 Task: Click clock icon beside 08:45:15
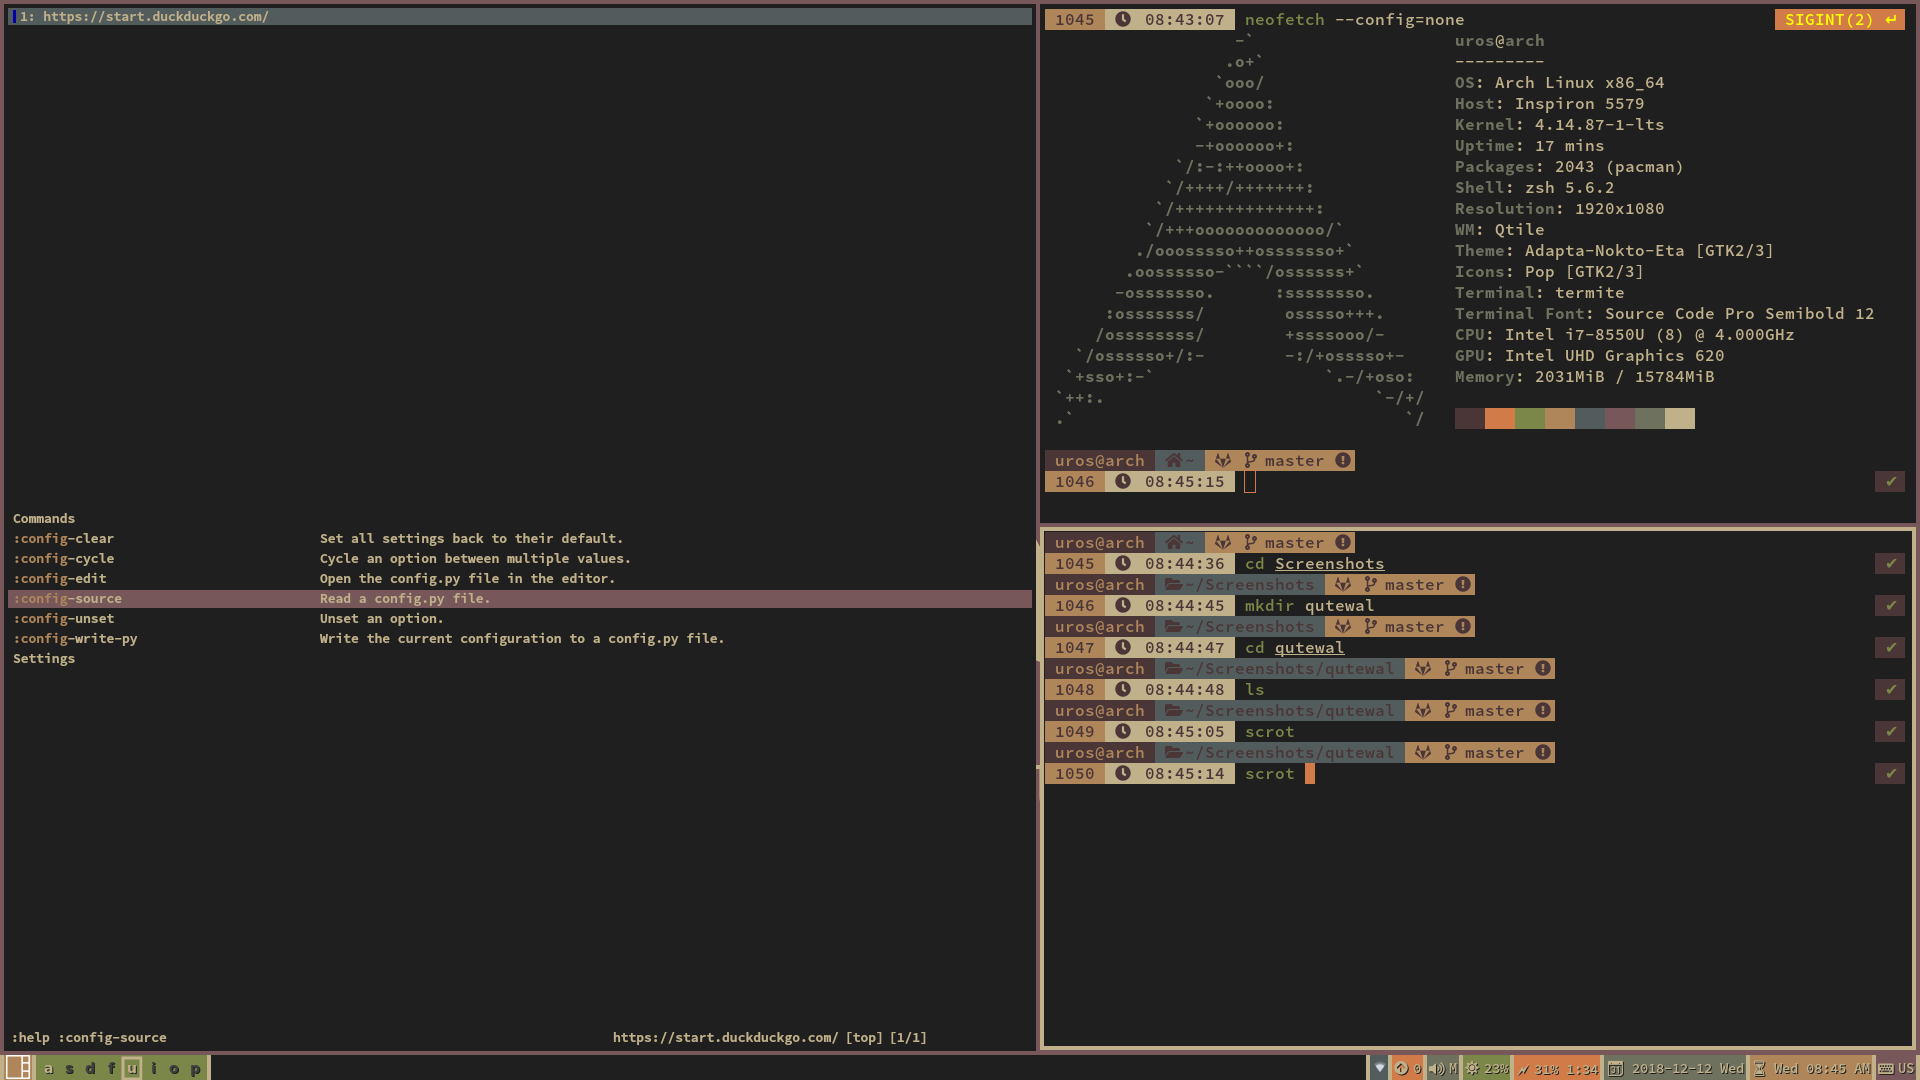(1123, 481)
